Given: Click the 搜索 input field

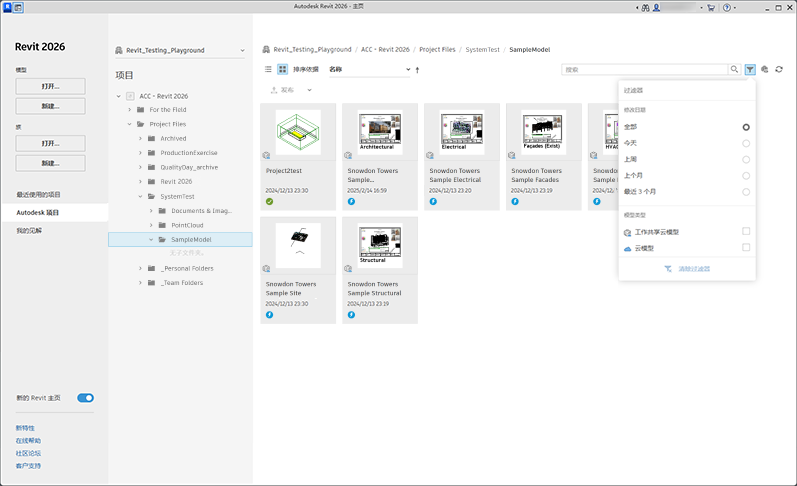Looking at the screenshot, I should click(645, 69).
